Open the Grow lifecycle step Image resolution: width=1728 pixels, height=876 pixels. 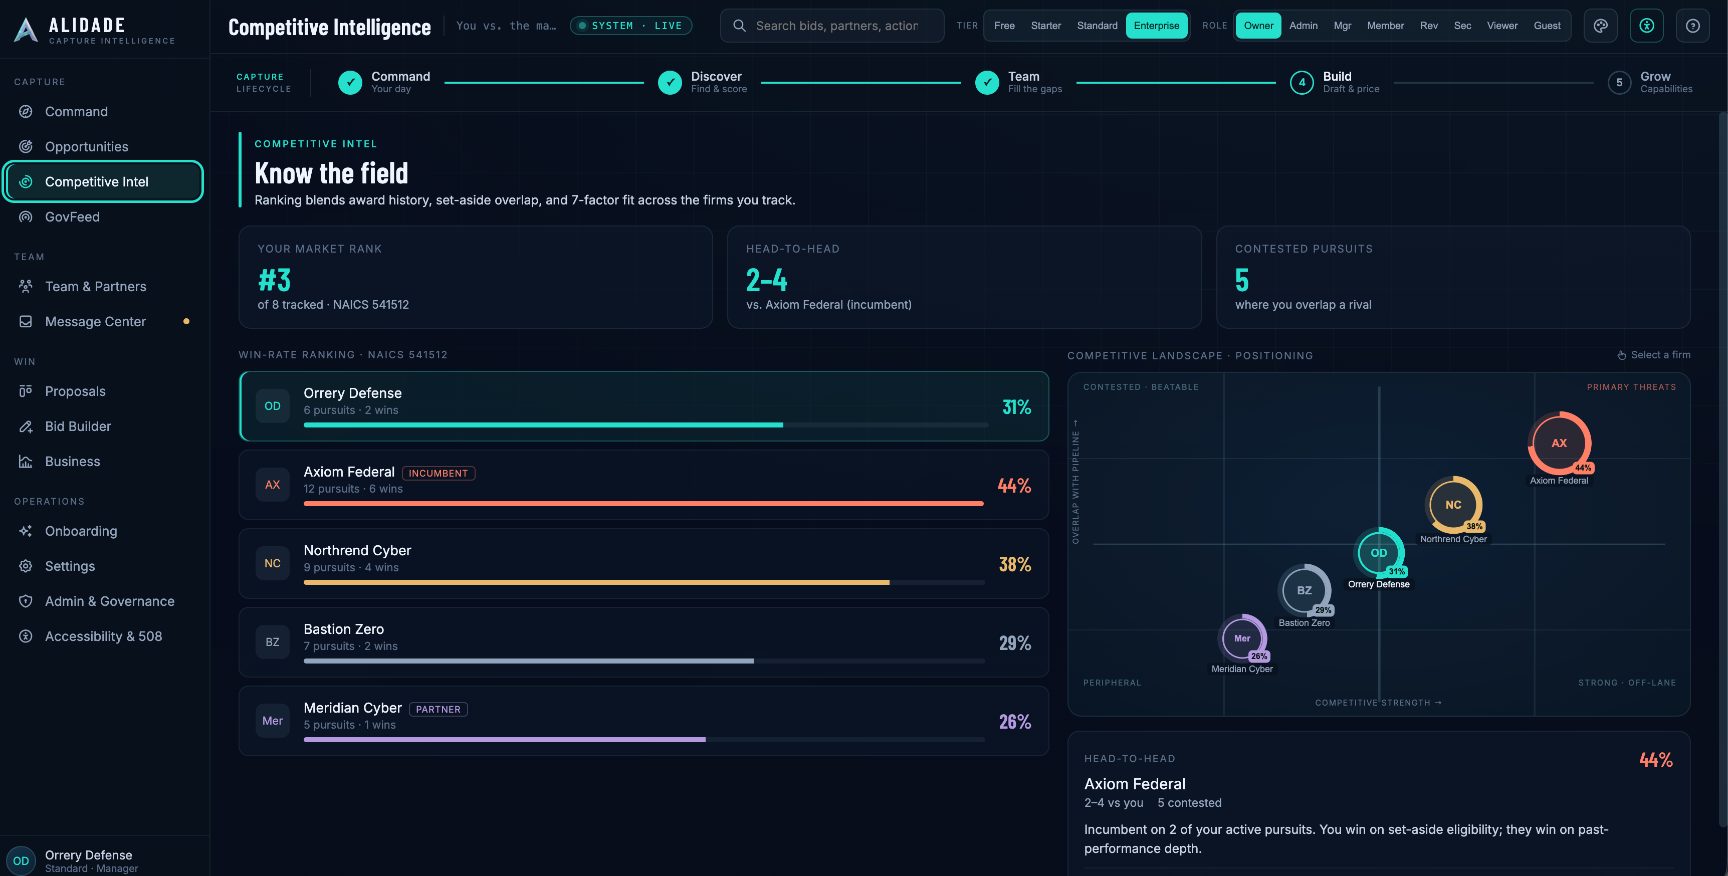1651,82
